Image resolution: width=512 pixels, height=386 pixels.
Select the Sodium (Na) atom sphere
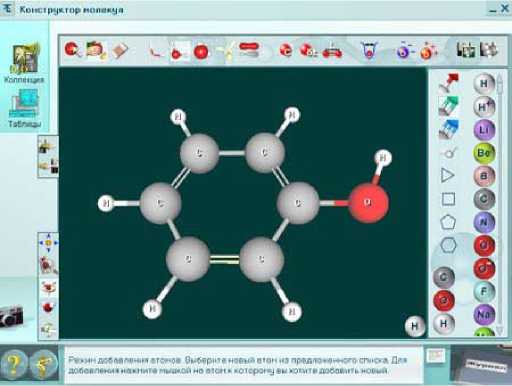point(484,314)
